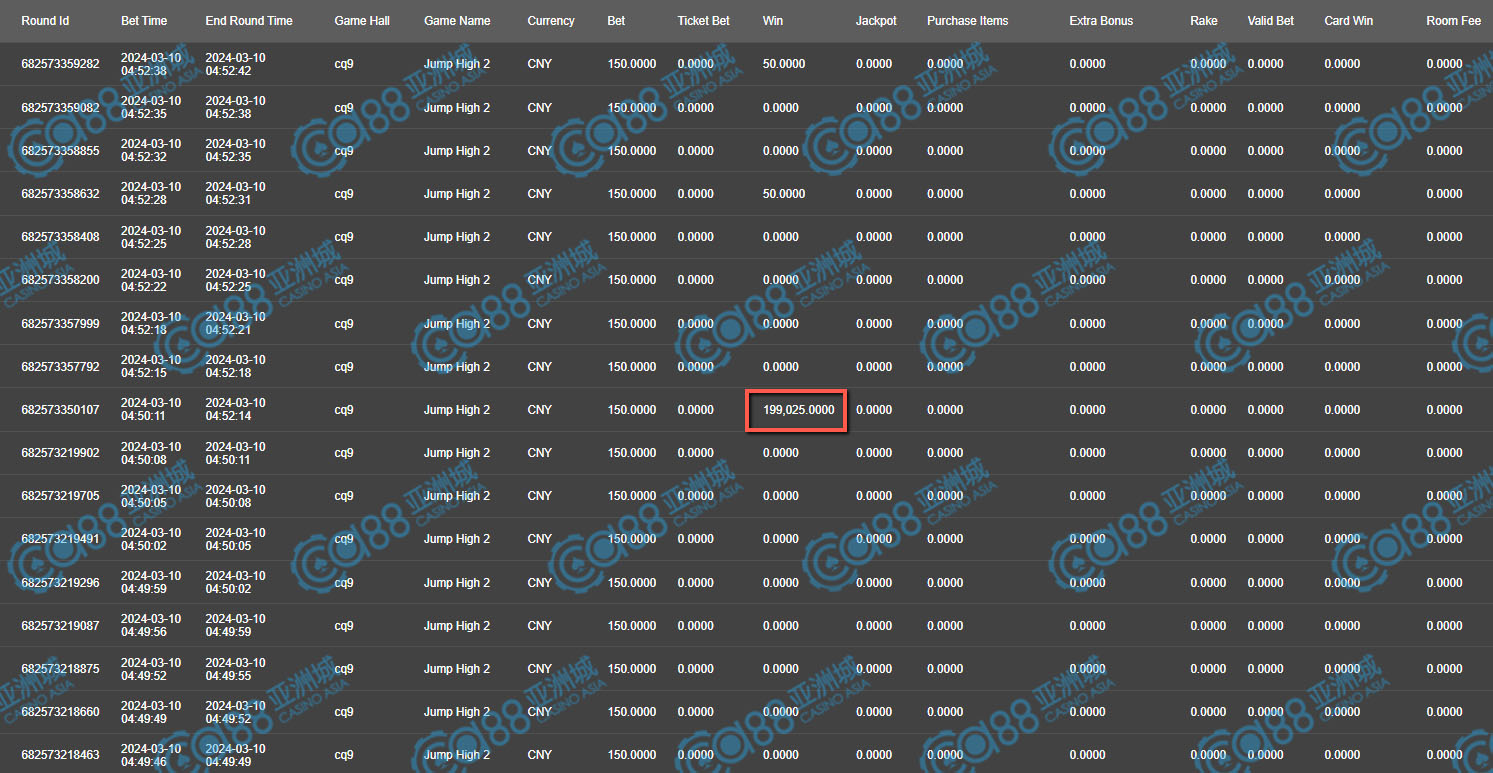Click the Bet column header

tap(616, 21)
